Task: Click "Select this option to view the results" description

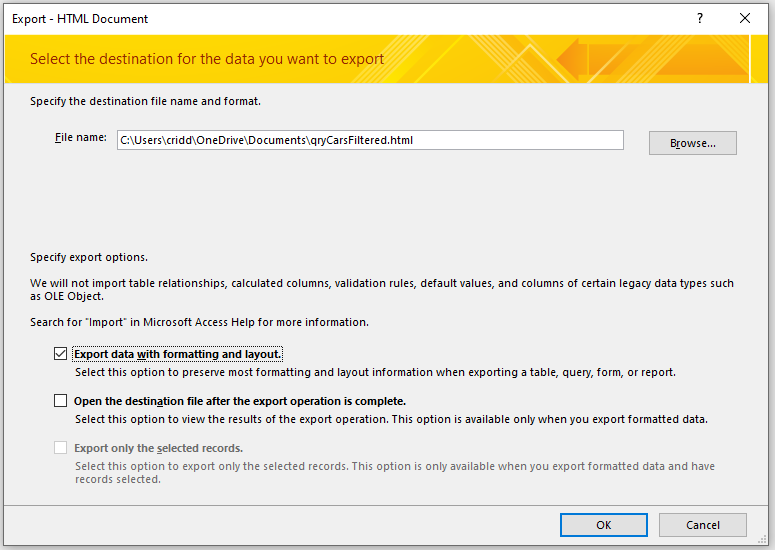Action: tap(391, 419)
